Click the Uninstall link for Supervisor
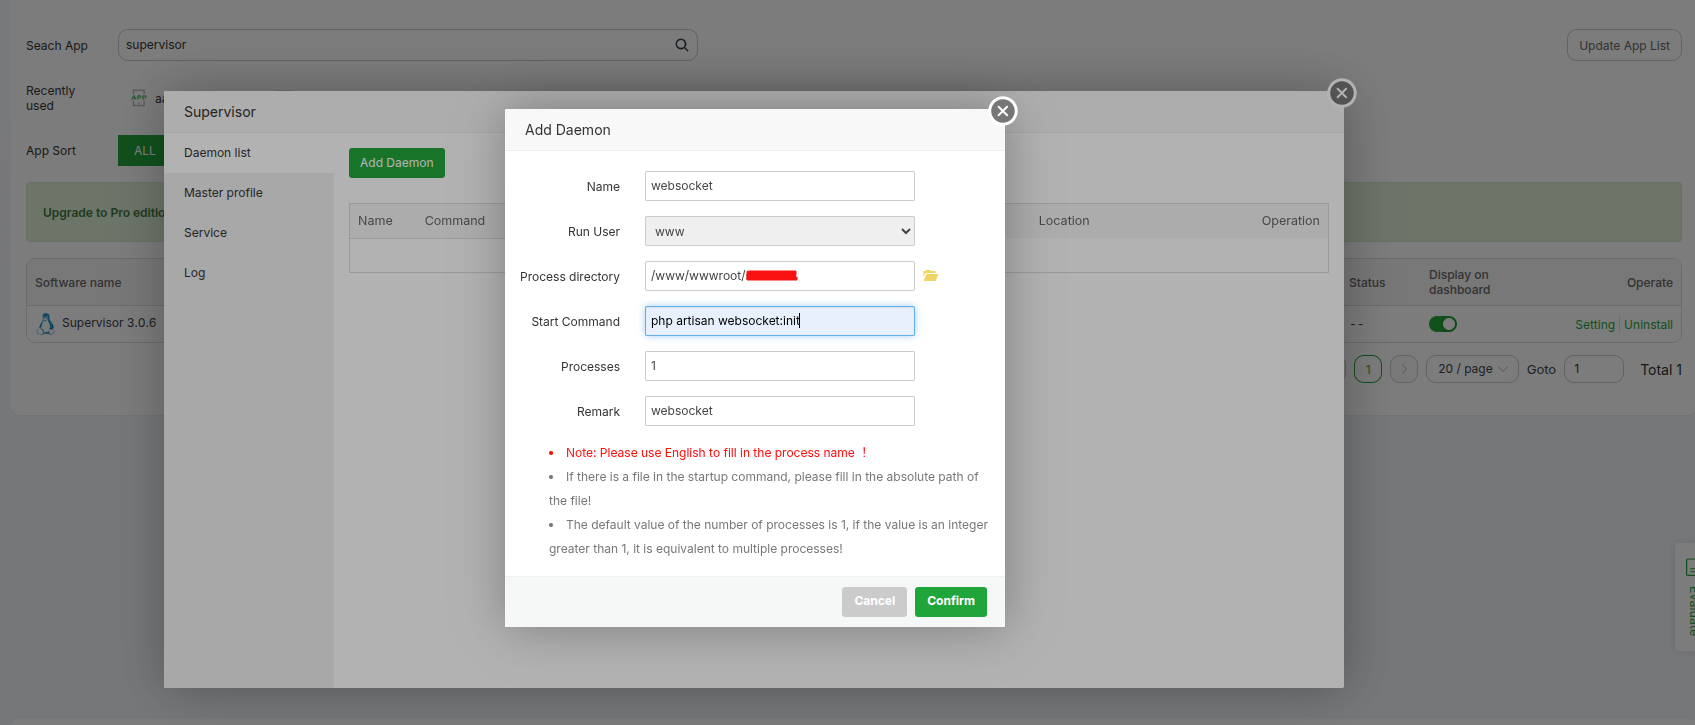Screen dimensions: 1695x725 point(1648,325)
